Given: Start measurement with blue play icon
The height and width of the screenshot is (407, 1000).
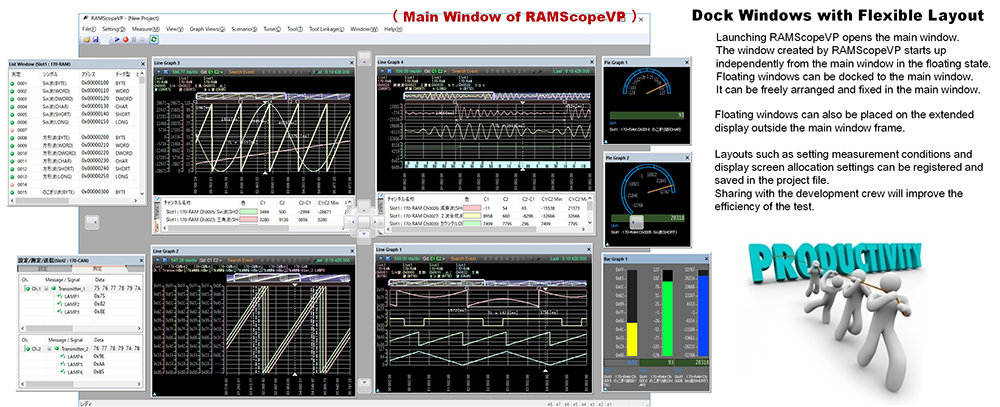Looking at the screenshot, I should [x=117, y=40].
